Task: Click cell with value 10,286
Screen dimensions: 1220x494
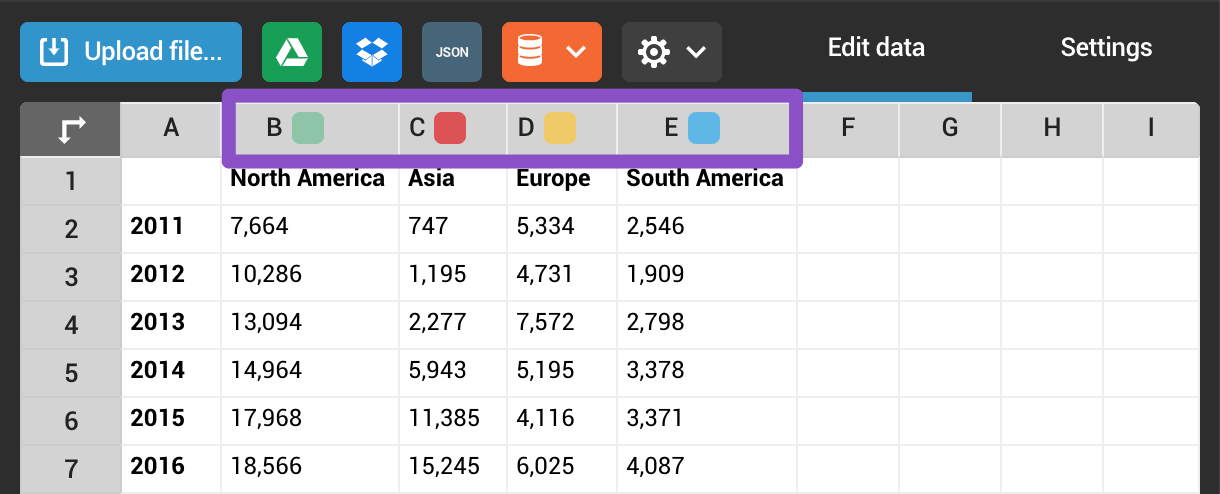Action: pyautogui.click(x=310, y=278)
